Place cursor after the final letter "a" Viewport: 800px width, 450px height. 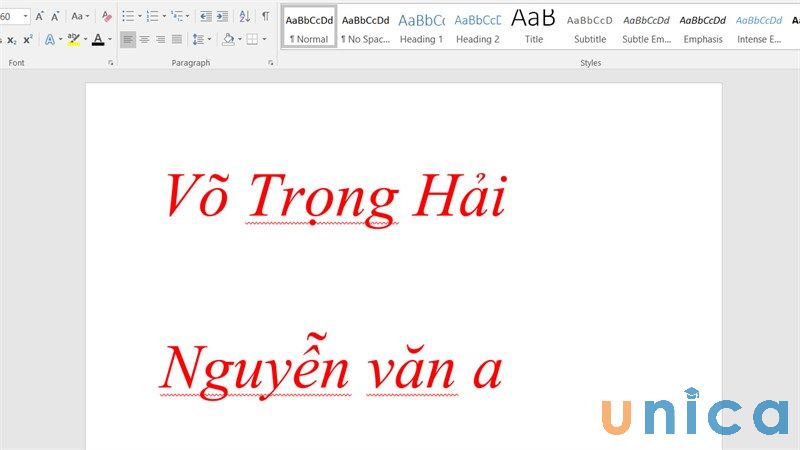tap(504, 371)
